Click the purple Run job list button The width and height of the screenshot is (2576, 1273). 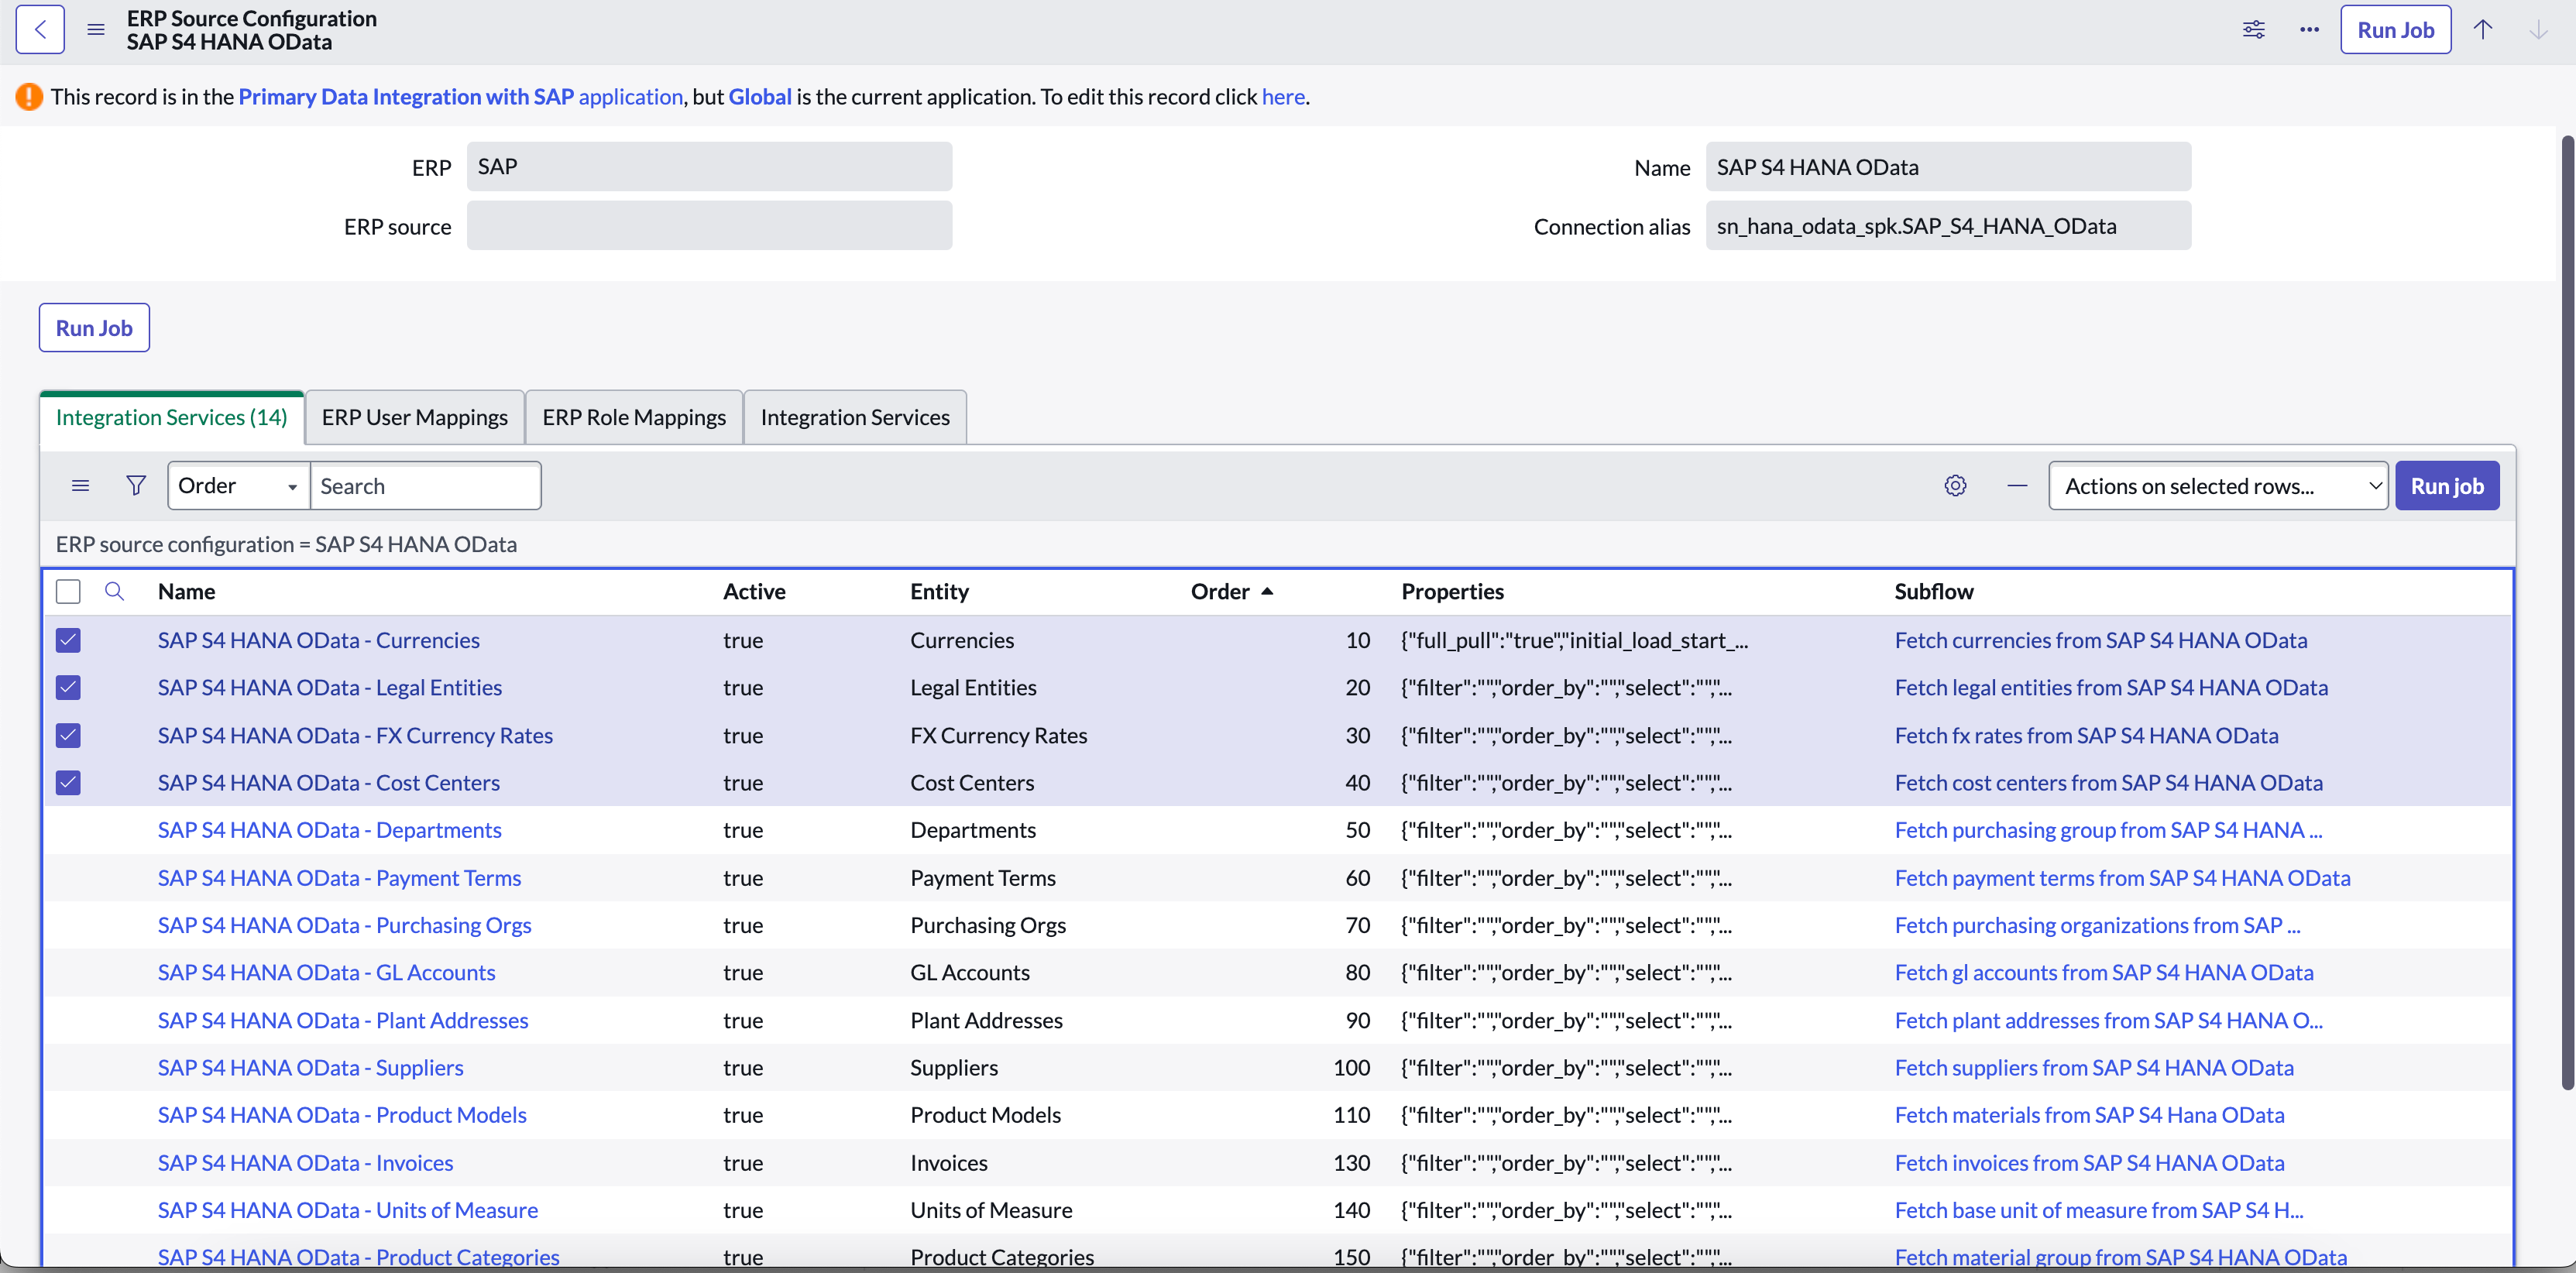[2447, 486]
